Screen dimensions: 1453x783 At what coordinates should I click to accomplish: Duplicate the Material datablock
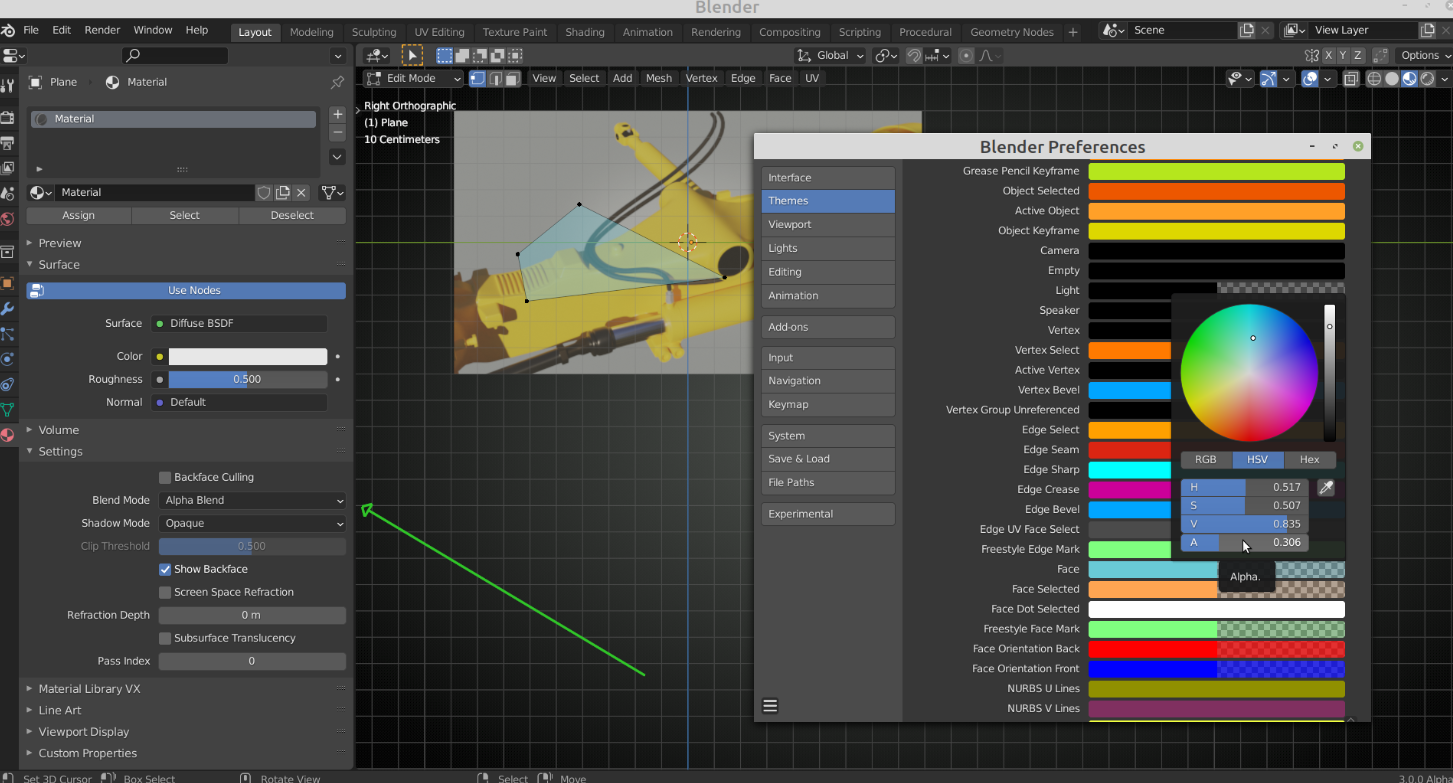click(283, 192)
